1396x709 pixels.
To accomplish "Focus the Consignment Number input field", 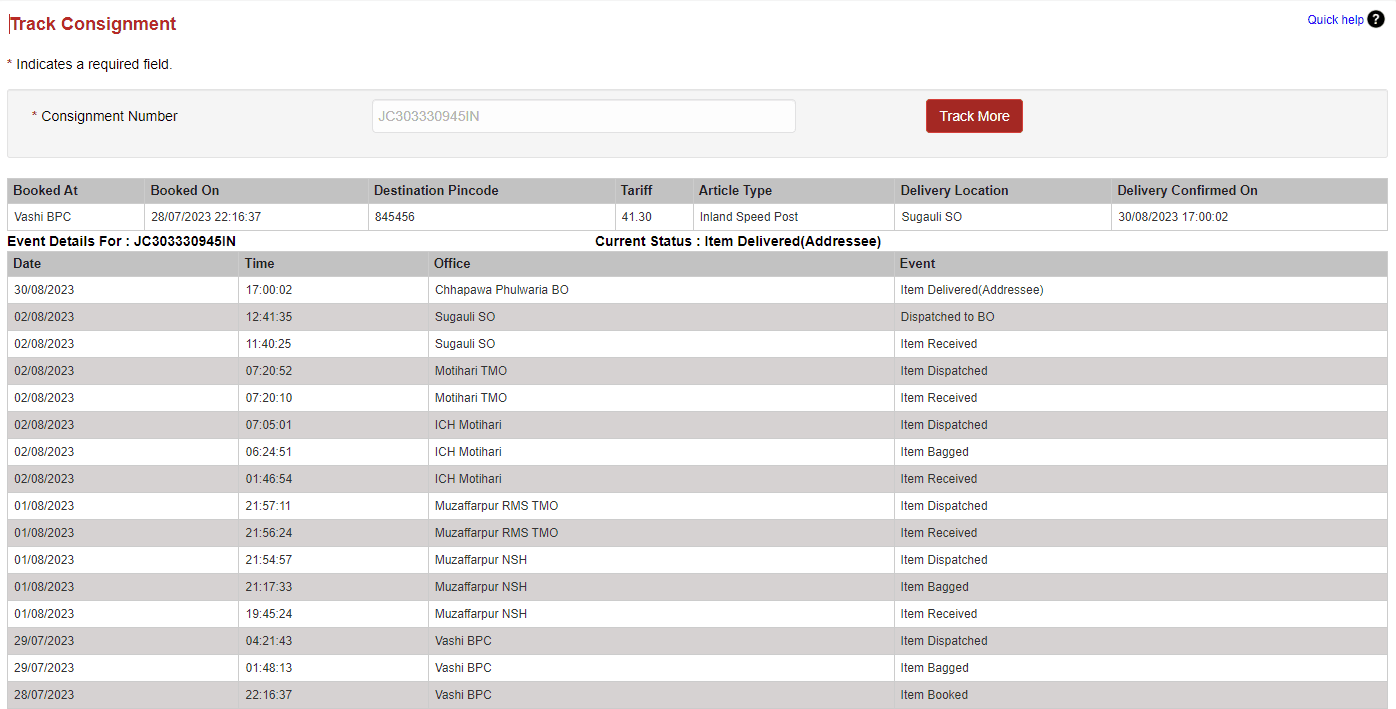I will point(584,116).
